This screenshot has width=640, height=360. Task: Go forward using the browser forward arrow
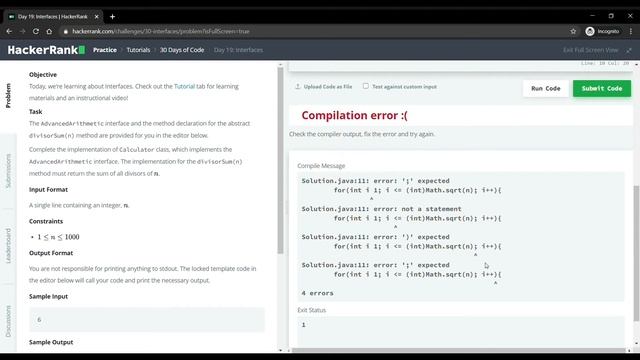pos(22,31)
